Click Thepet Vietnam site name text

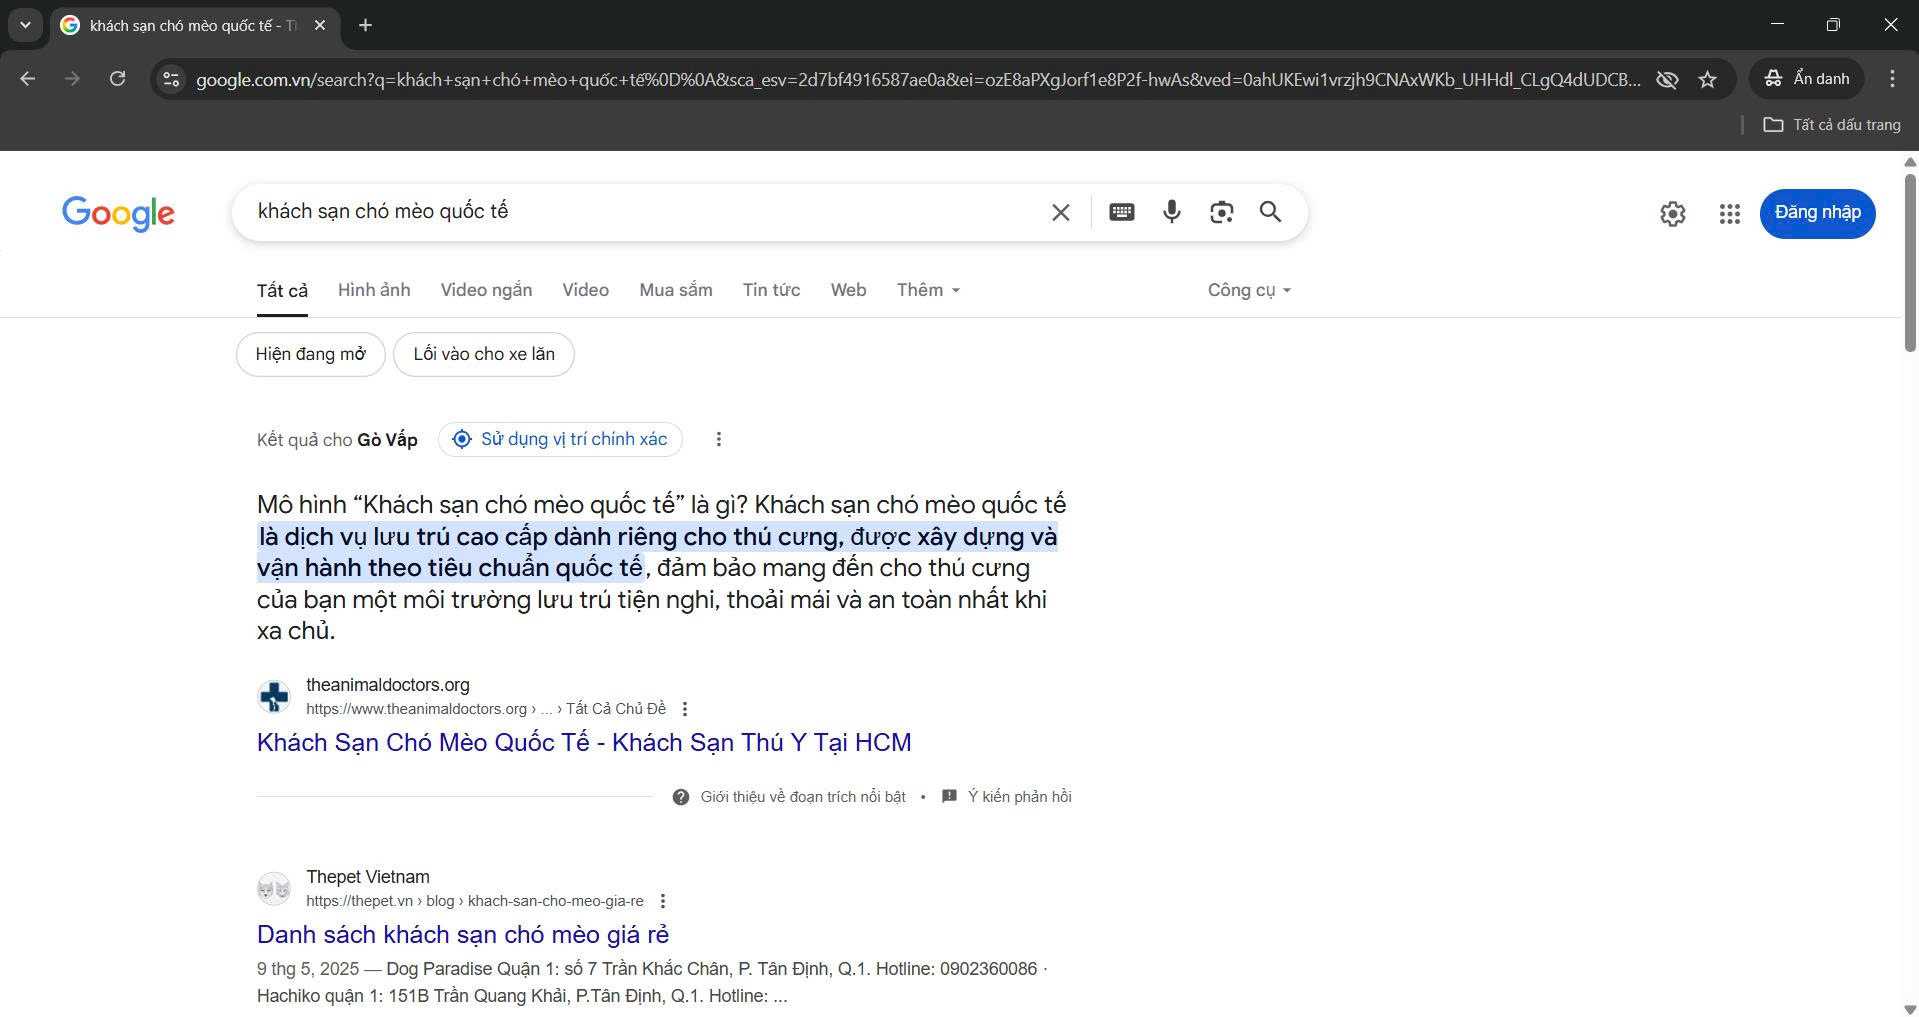[368, 877]
